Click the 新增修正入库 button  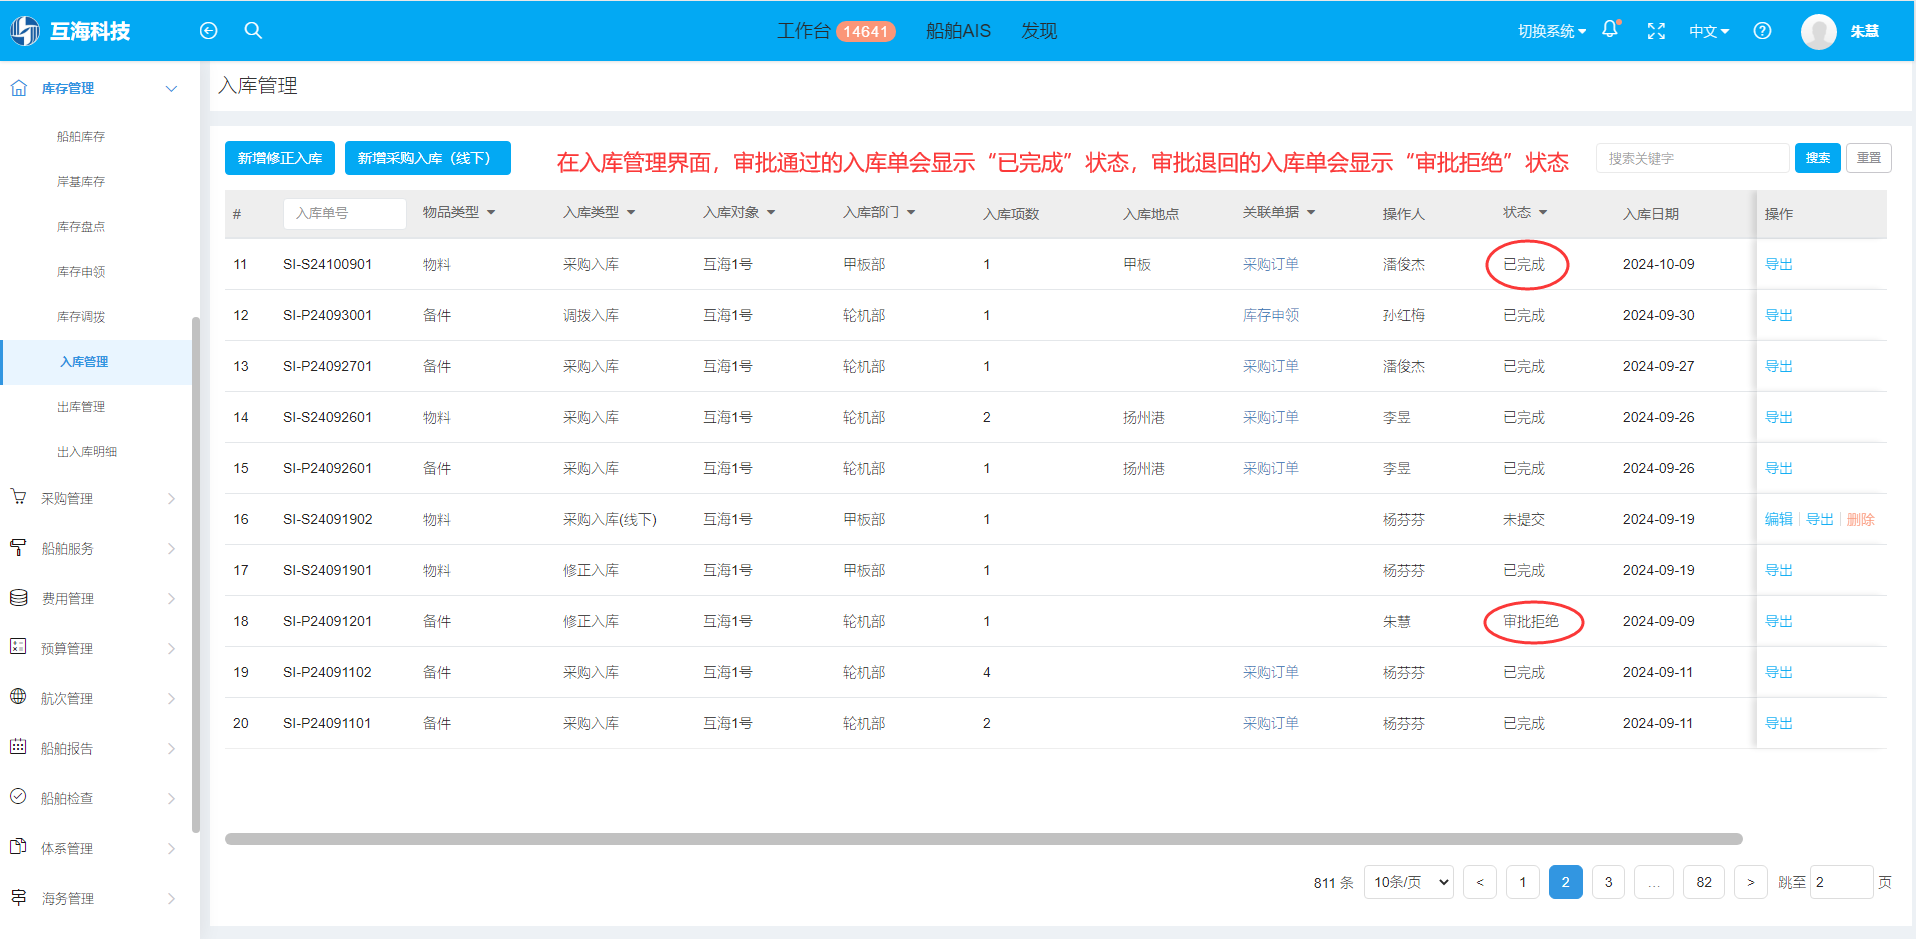click(x=280, y=158)
